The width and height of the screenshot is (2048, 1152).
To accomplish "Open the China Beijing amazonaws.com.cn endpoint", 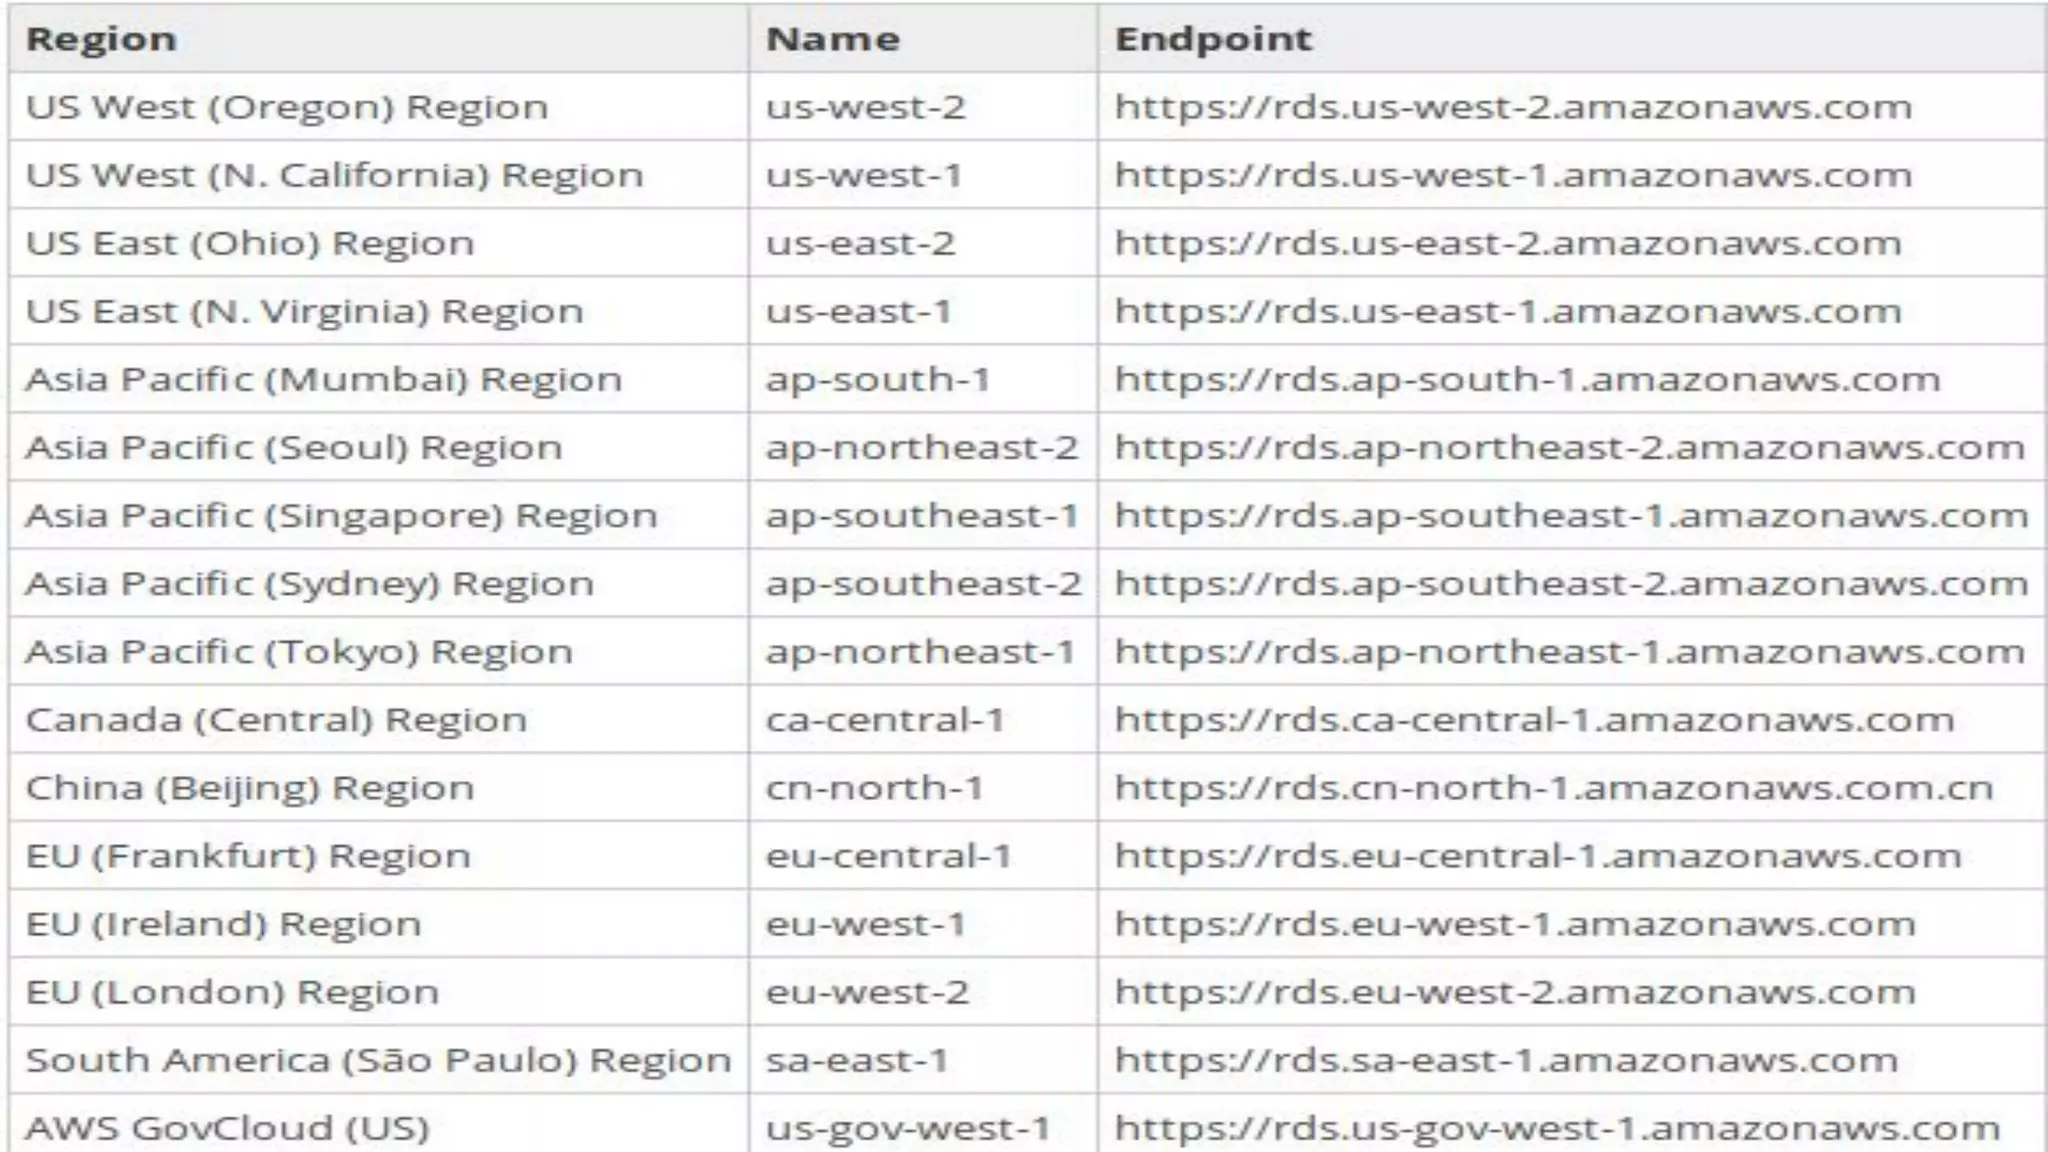I will tap(1554, 787).
